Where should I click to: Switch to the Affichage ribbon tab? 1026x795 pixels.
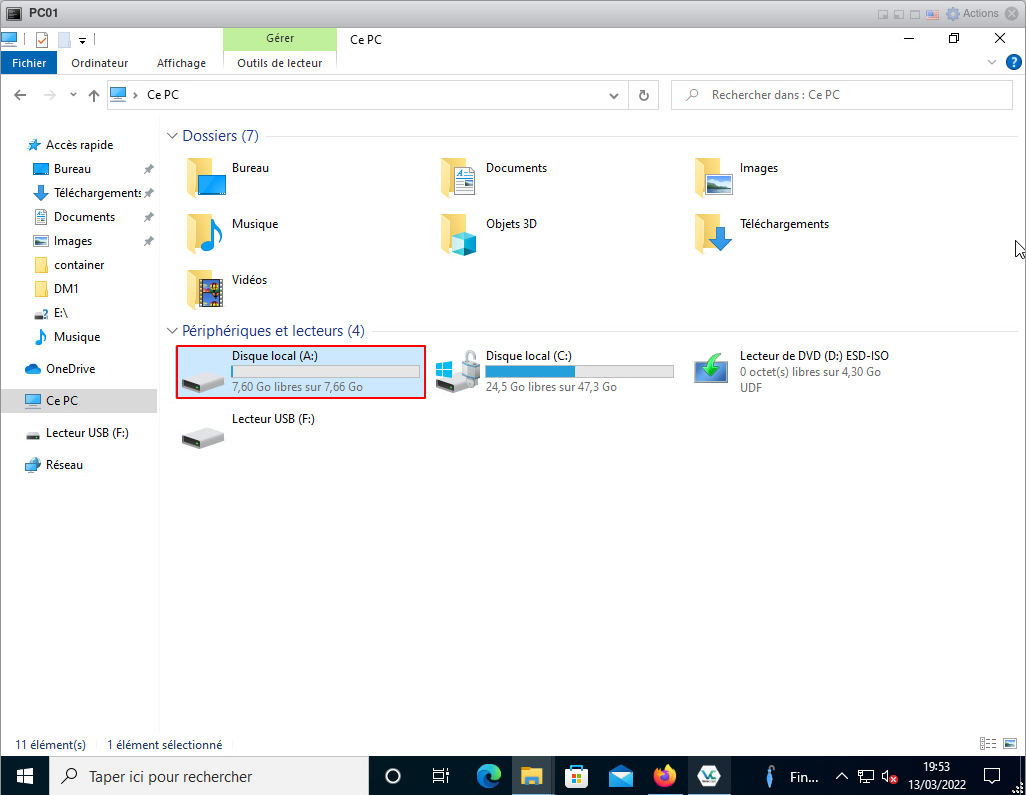(181, 63)
